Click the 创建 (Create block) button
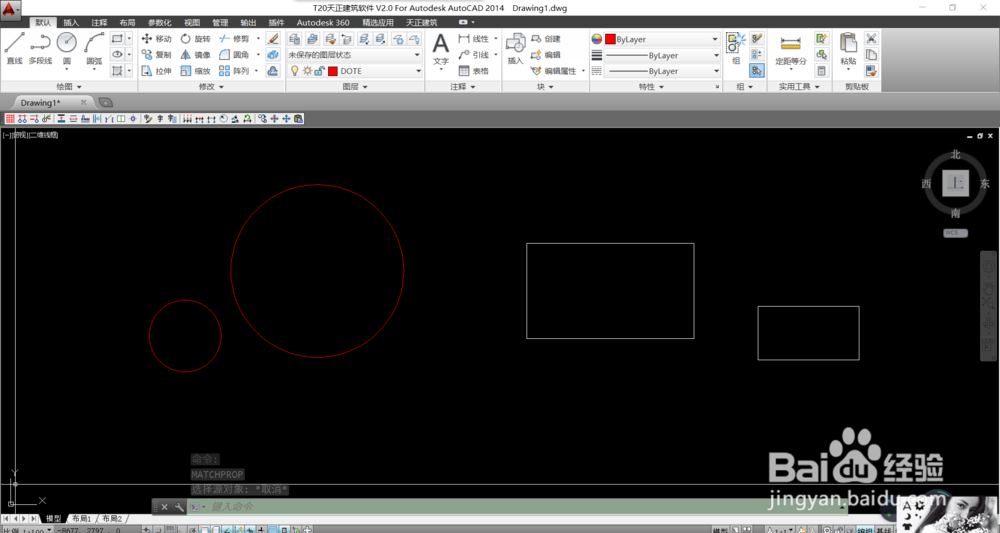This screenshot has width=1000, height=533. (x=546, y=39)
